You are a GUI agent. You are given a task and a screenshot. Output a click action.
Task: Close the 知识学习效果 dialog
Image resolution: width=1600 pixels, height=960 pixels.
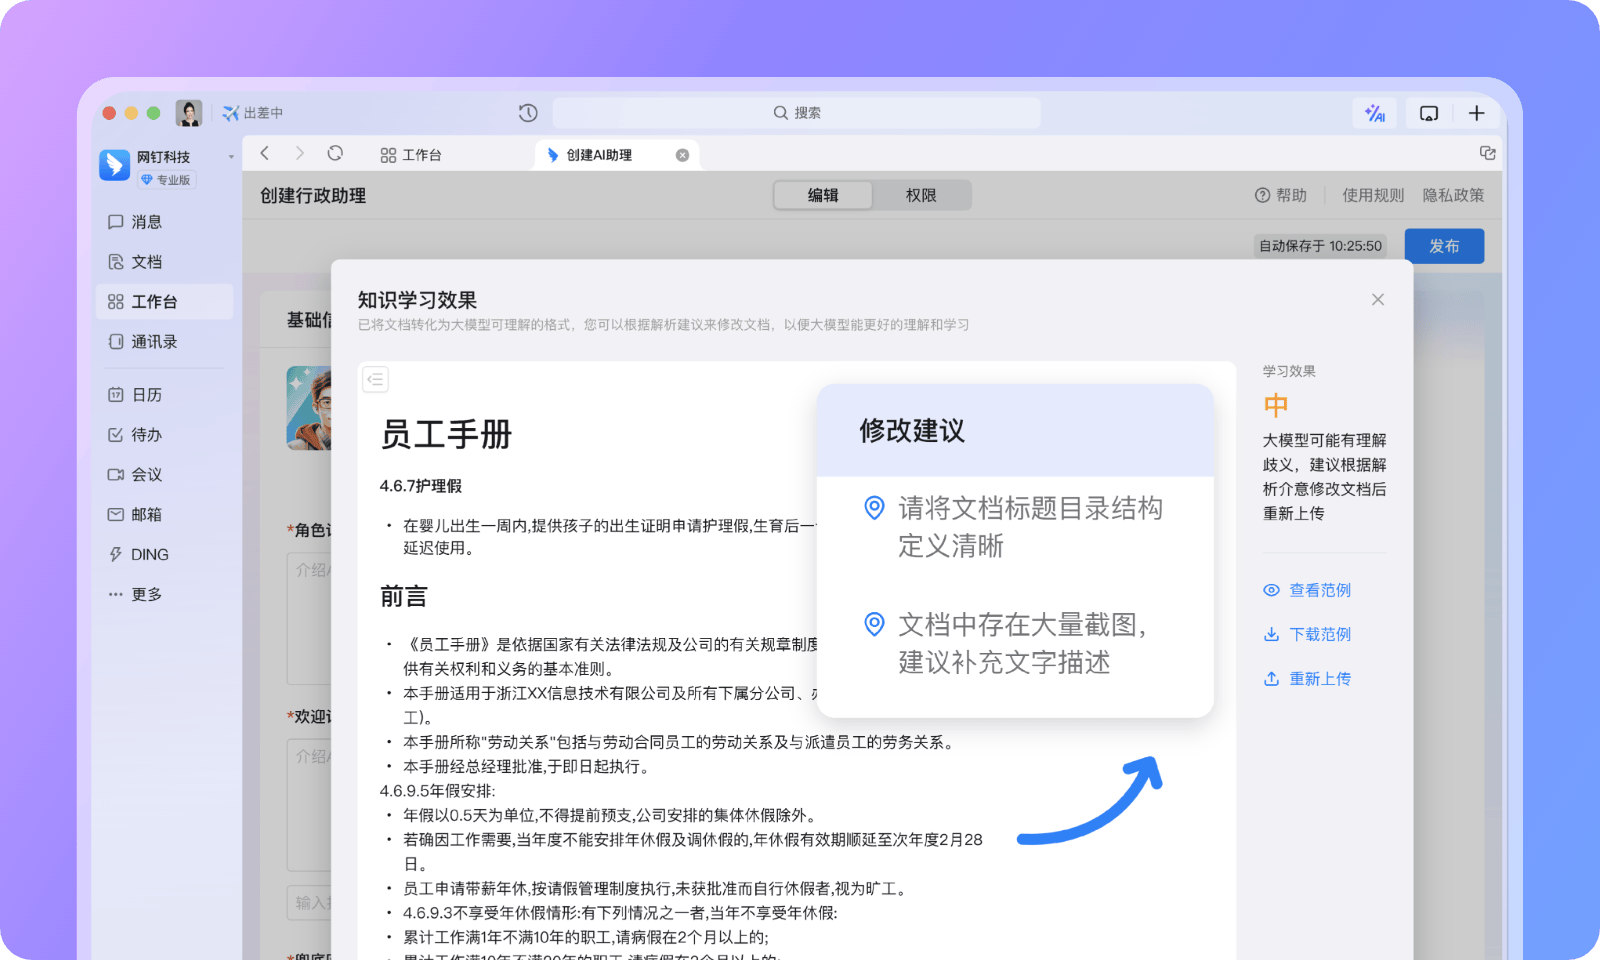1377,300
